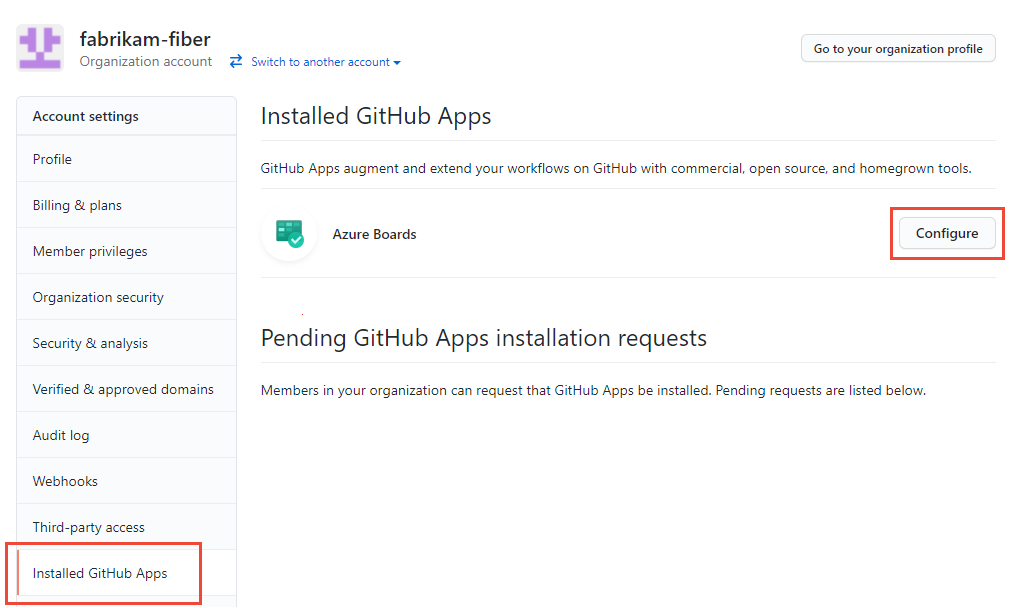Screen dimensions: 1012x608
Task: Select "Billing & plans" in sidebar
Action: click(x=77, y=204)
